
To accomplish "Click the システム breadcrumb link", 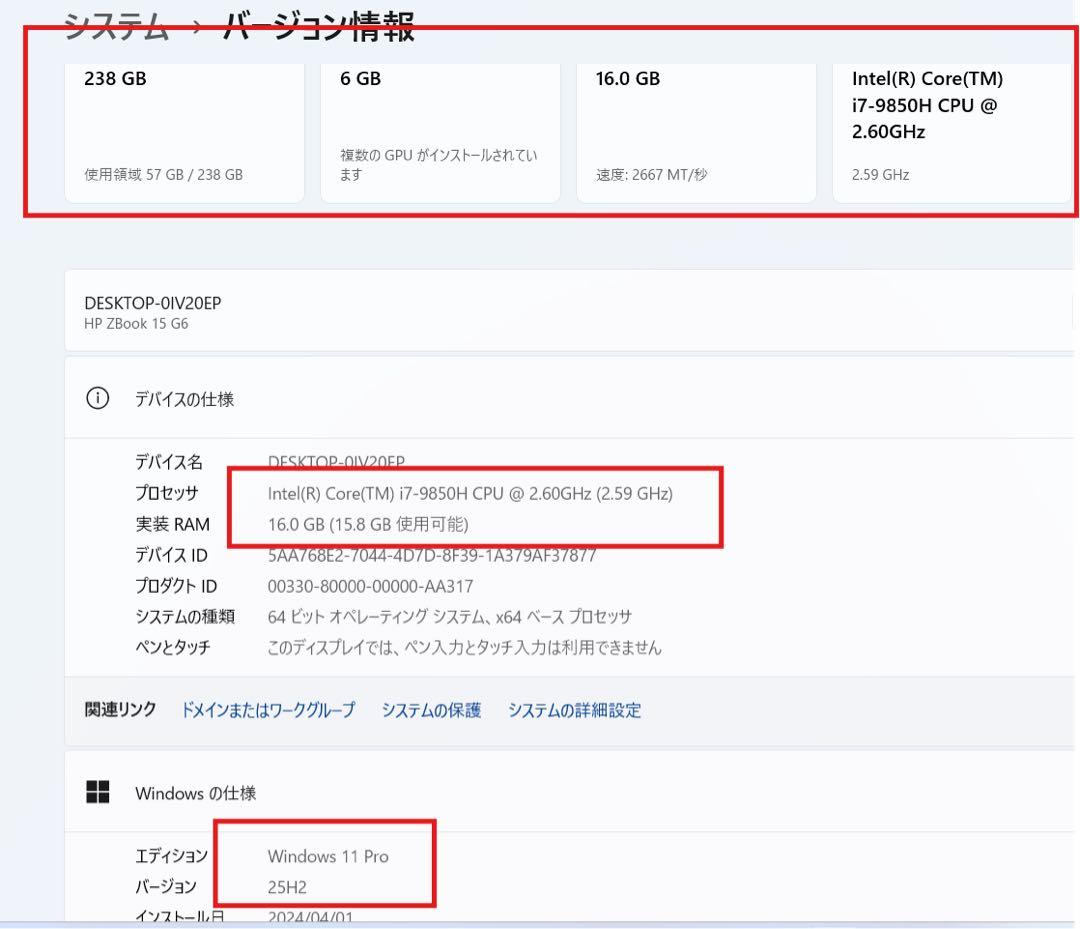I will click(x=116, y=28).
